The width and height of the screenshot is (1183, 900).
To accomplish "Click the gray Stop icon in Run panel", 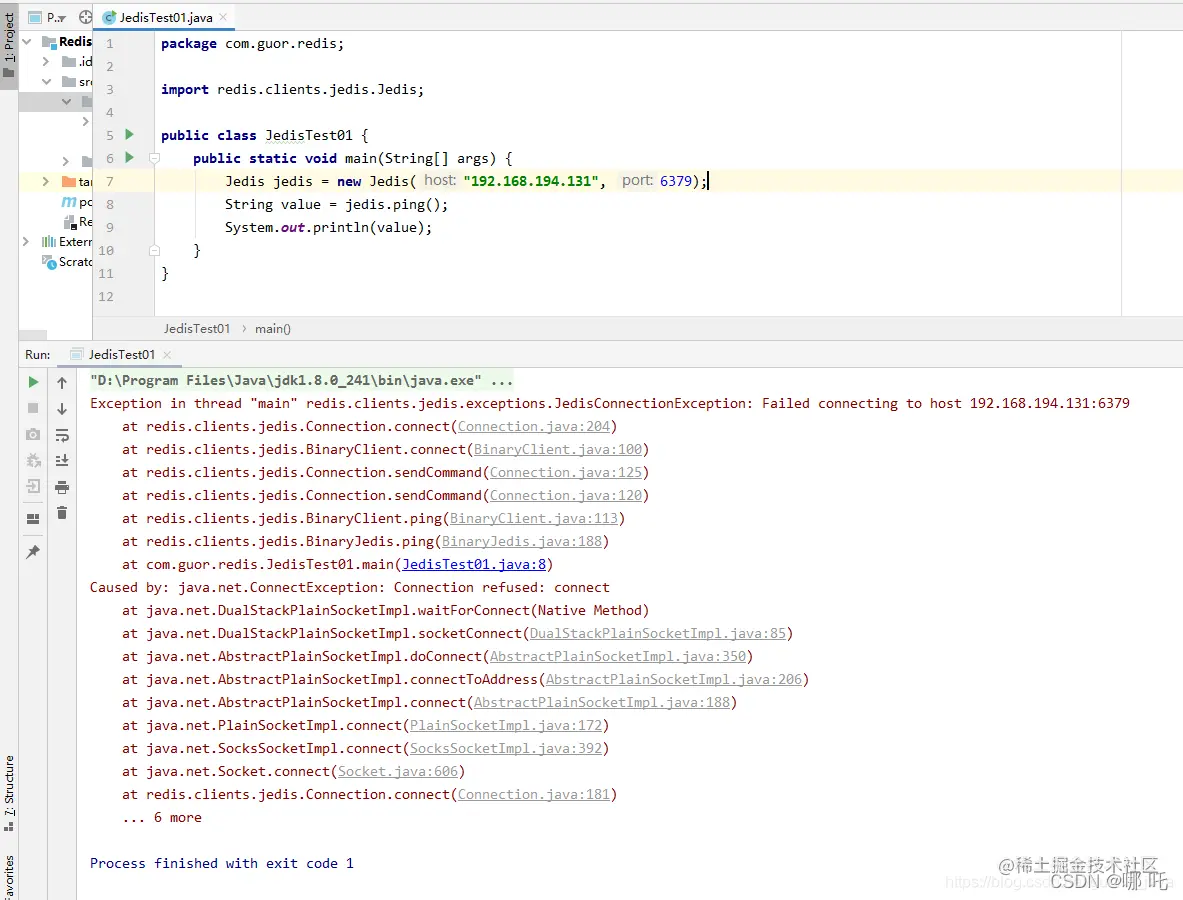I will coord(33,408).
